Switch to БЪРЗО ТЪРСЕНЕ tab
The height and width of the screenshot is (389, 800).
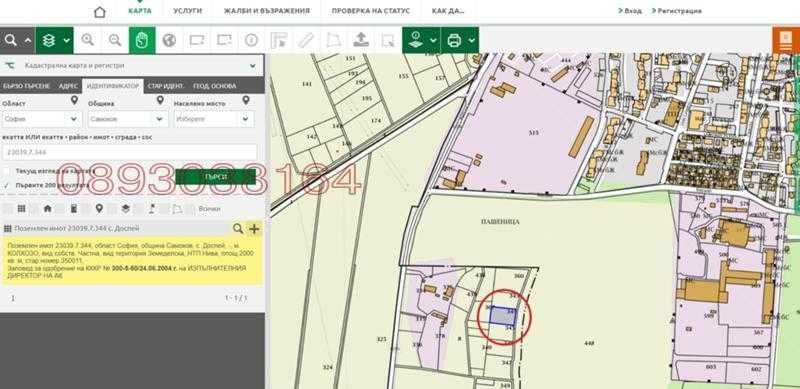27,86
